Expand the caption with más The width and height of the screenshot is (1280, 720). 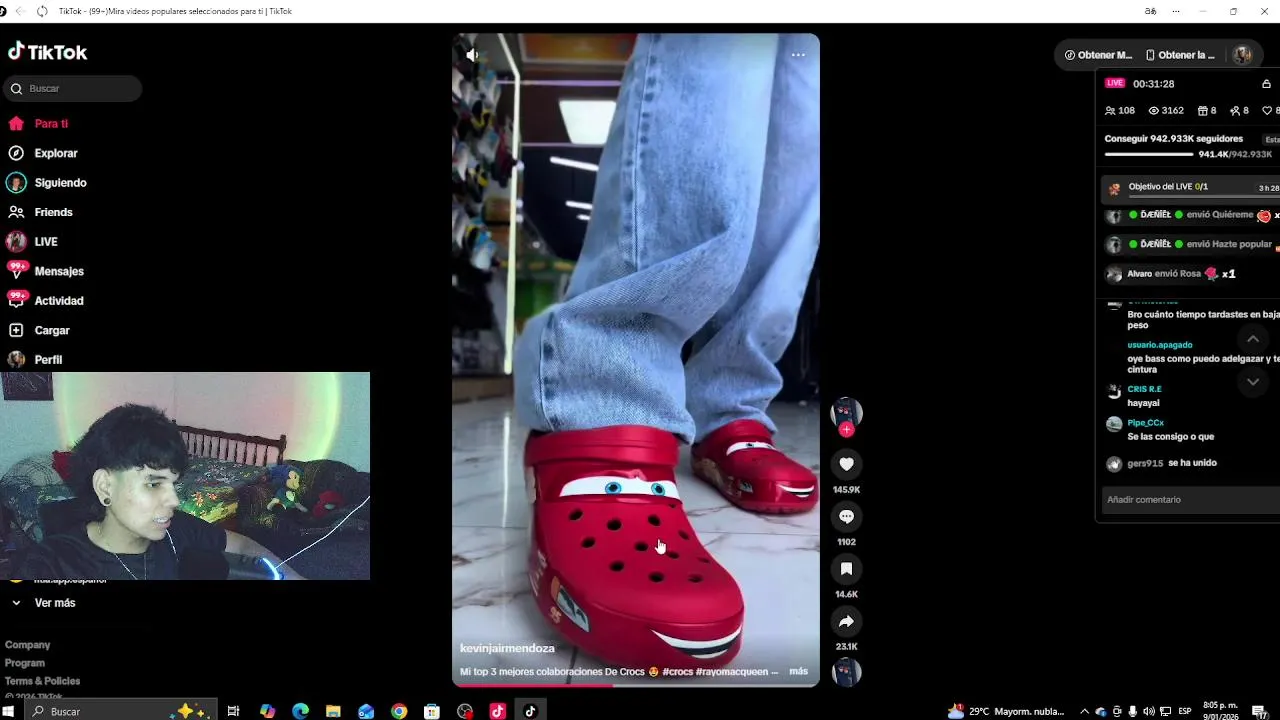click(798, 672)
